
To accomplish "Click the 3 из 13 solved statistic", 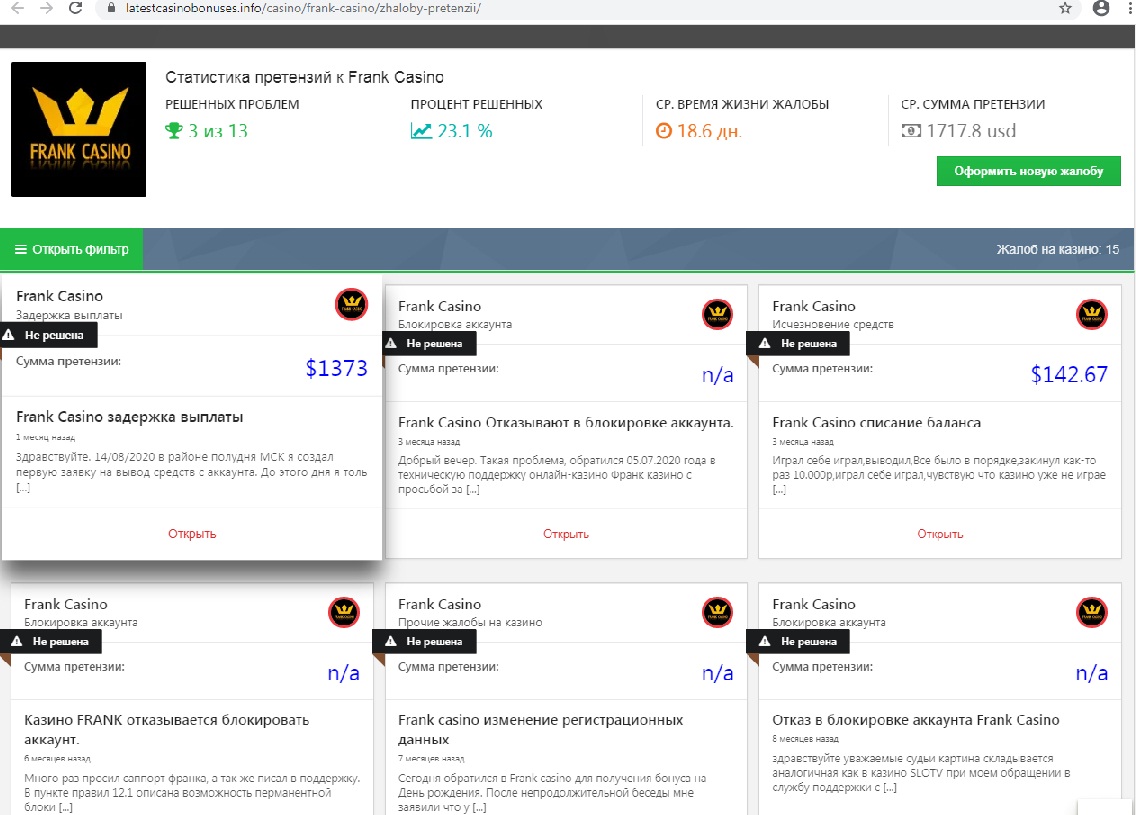I will [218, 131].
